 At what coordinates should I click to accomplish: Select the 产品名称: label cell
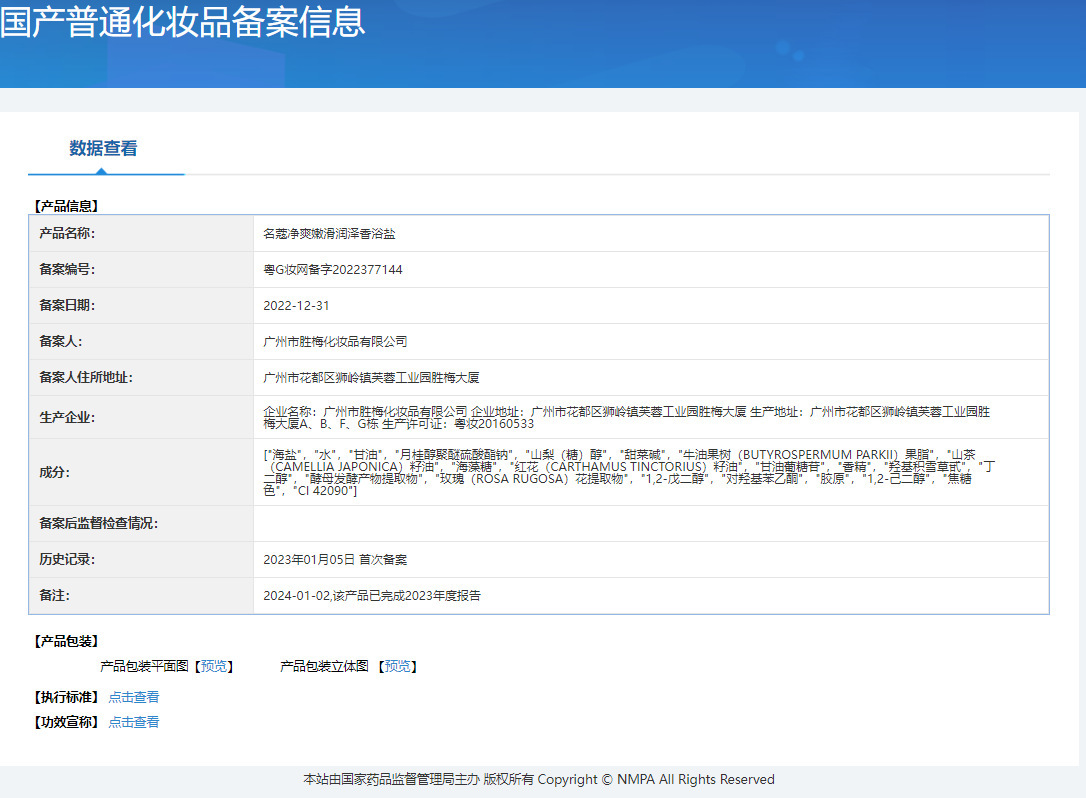(141, 233)
